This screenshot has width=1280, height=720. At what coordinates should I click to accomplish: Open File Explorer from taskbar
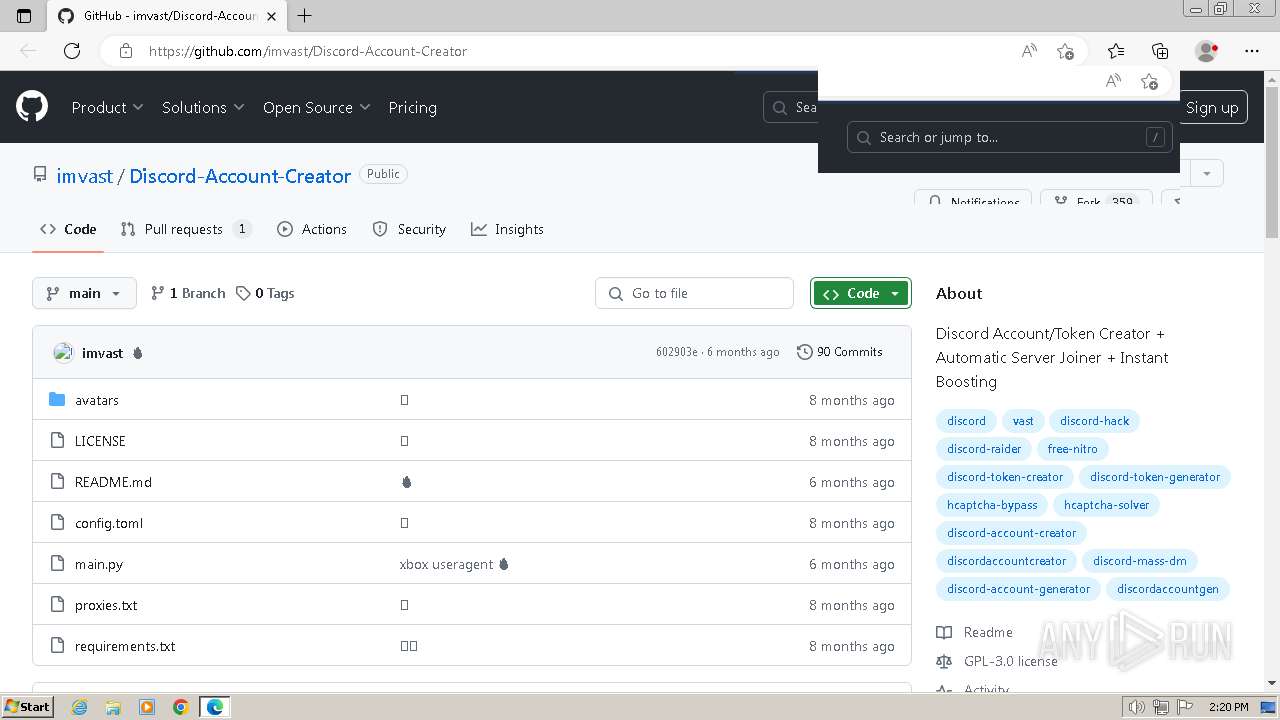[113, 707]
